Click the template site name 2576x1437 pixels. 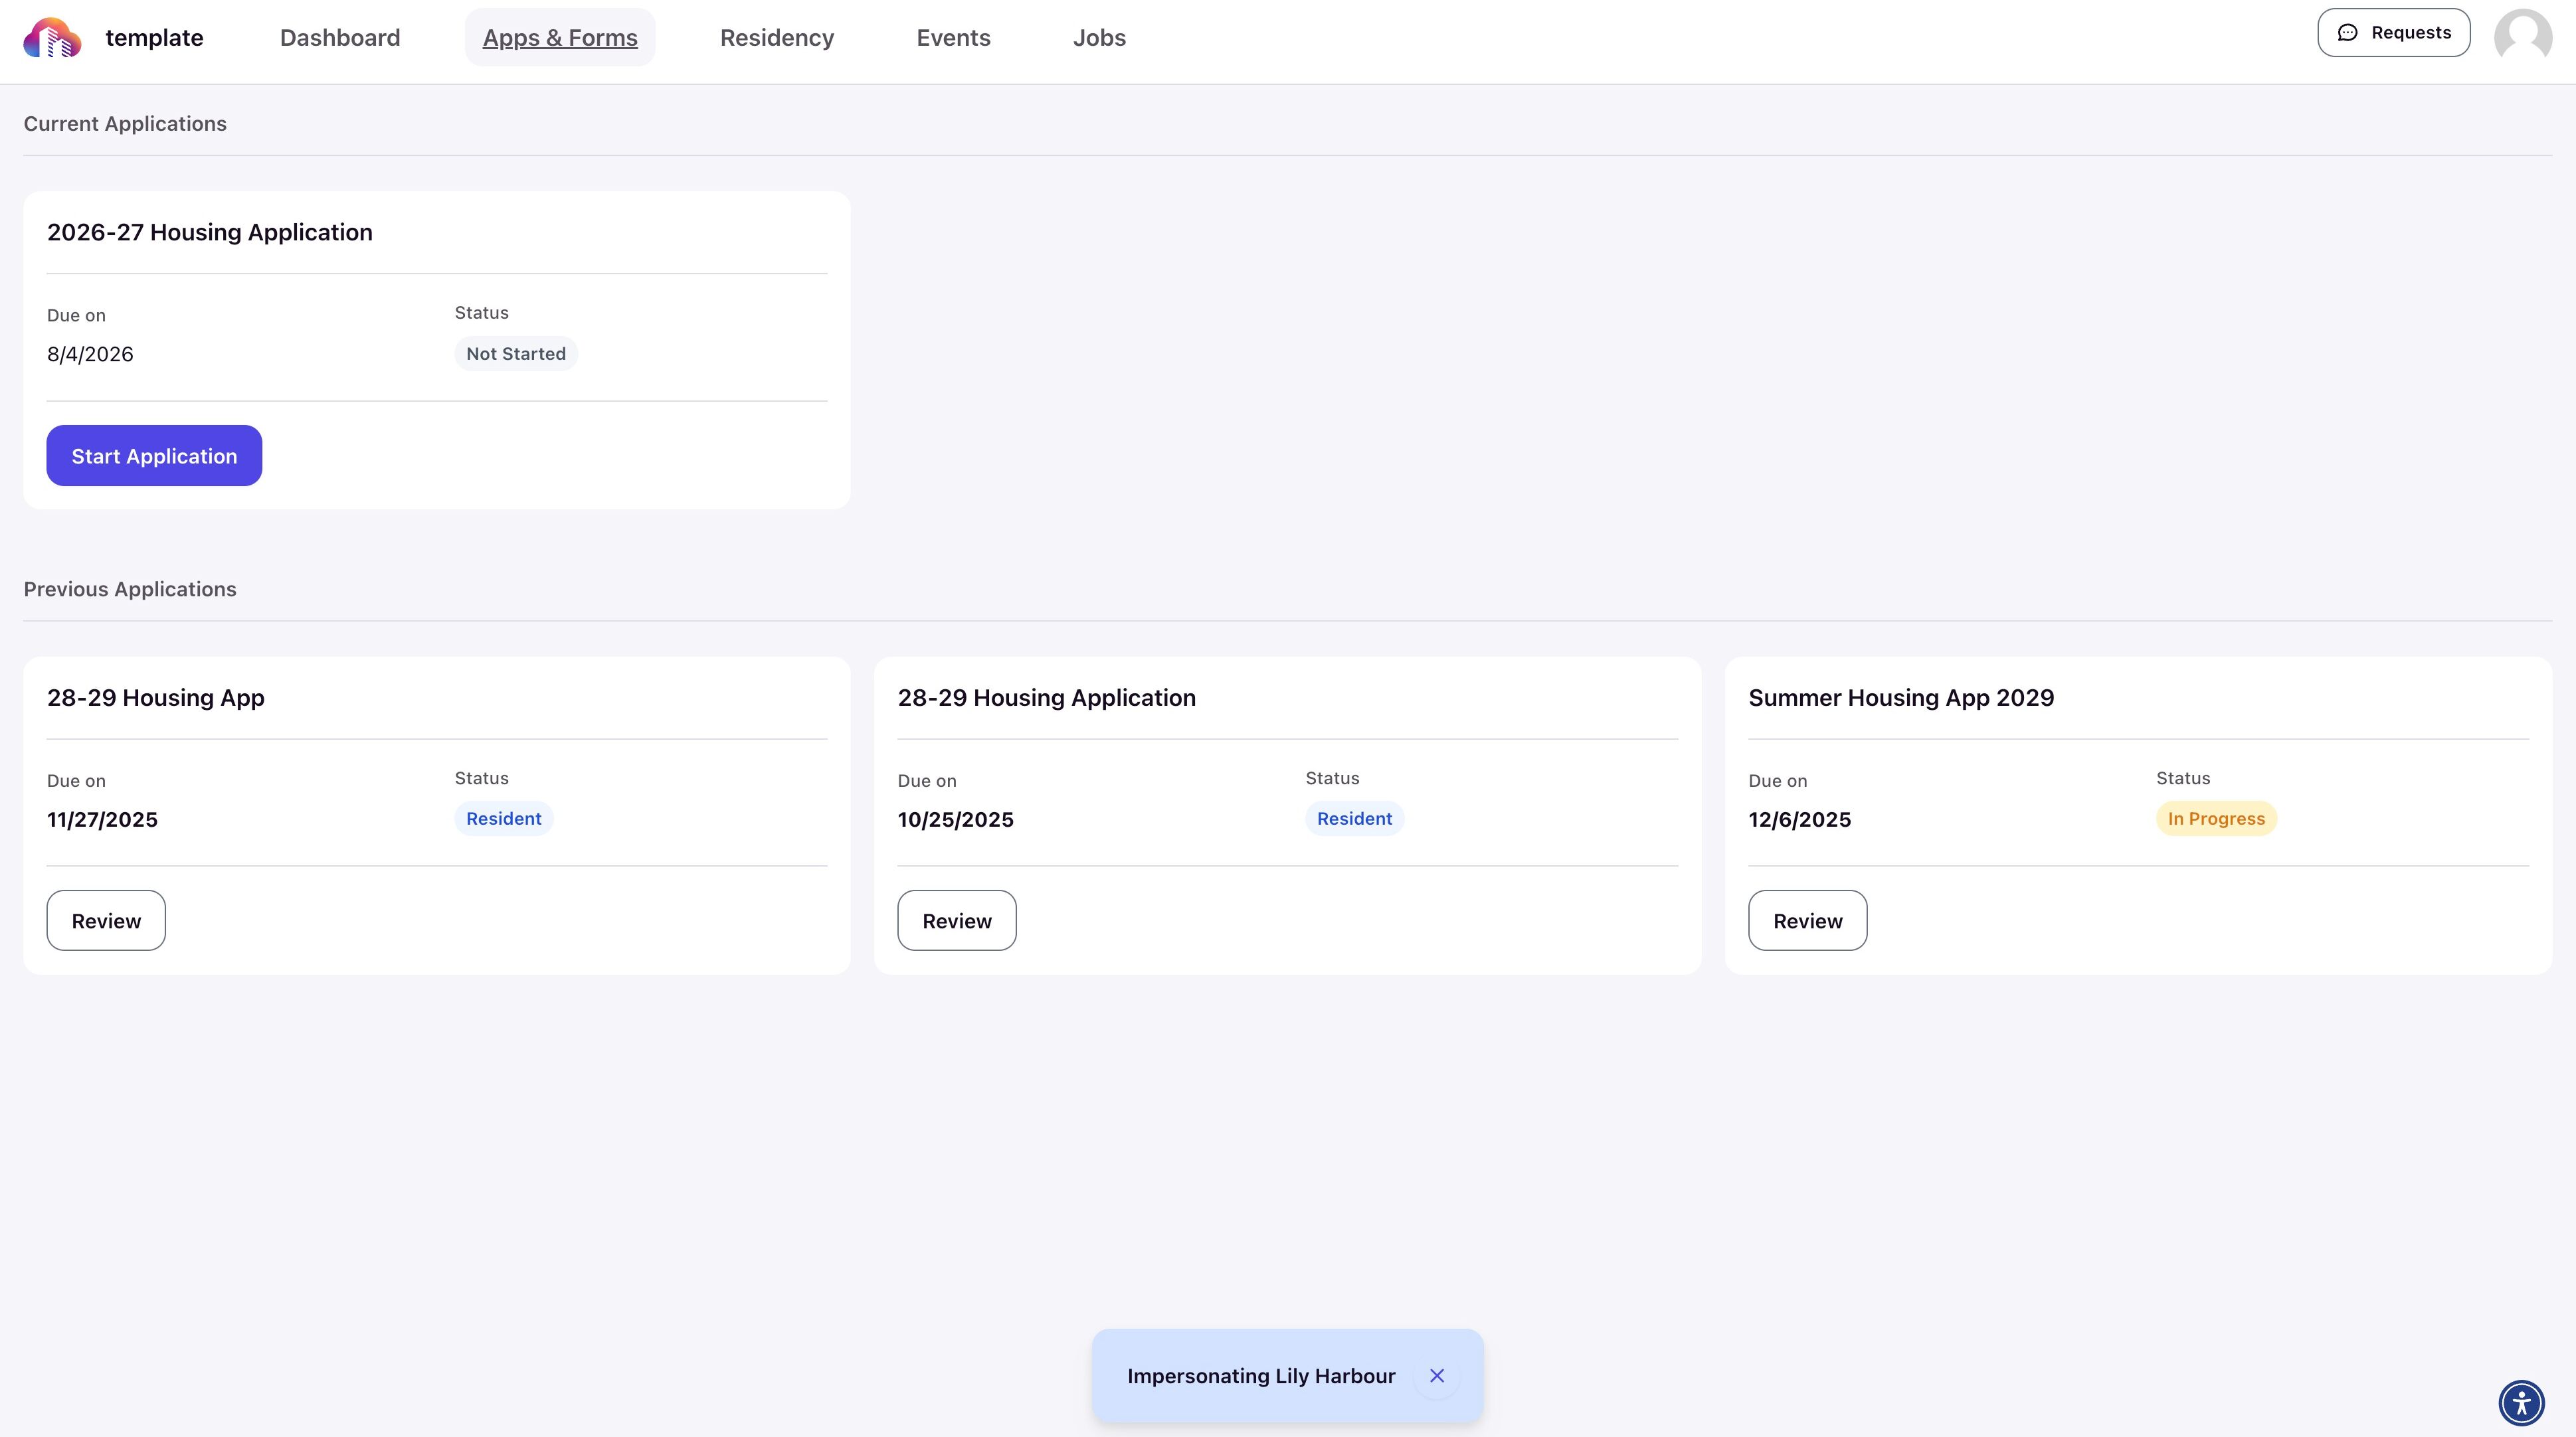(x=154, y=38)
